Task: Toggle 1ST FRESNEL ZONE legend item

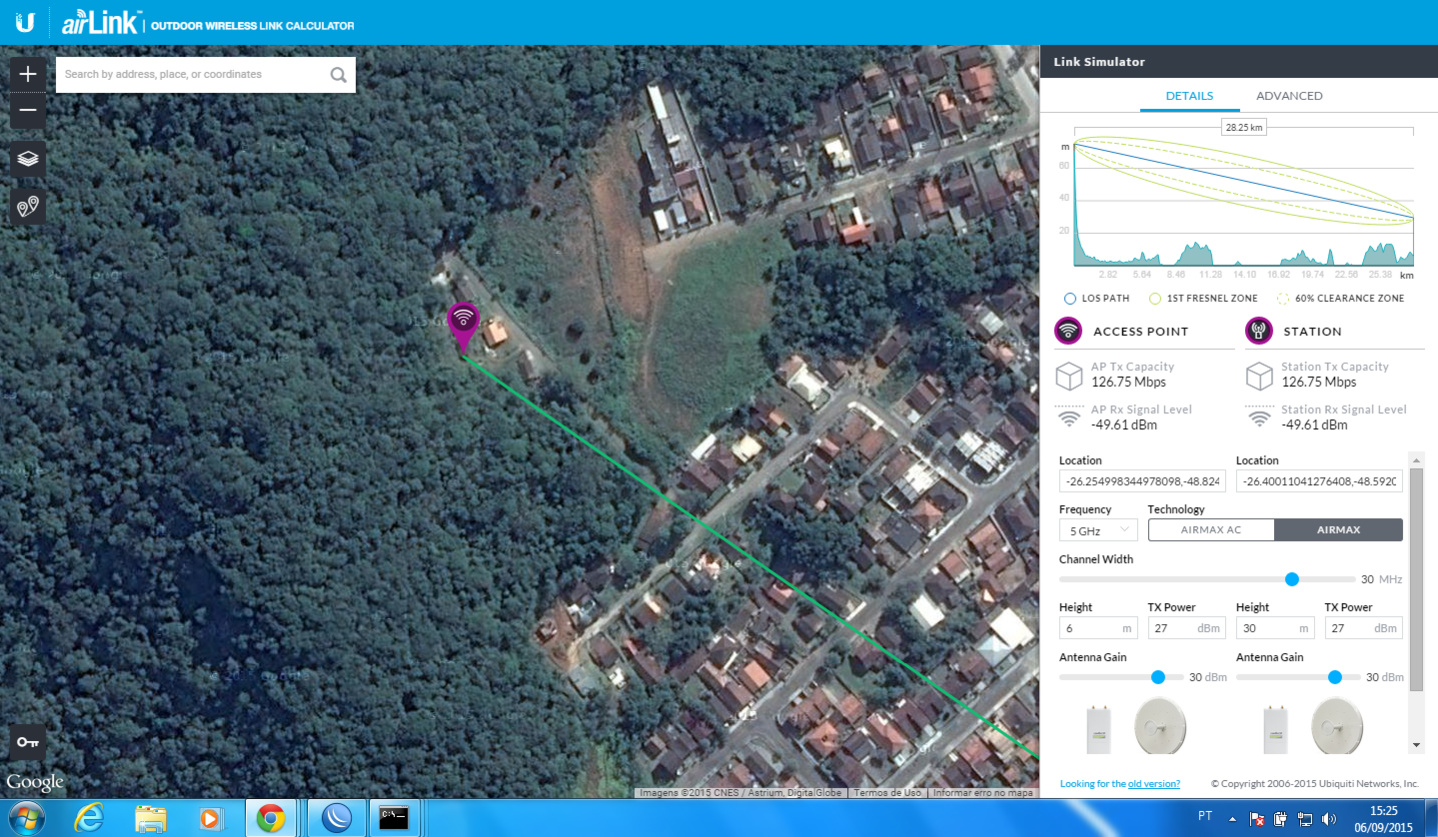Action: pyautogui.click(x=1205, y=298)
